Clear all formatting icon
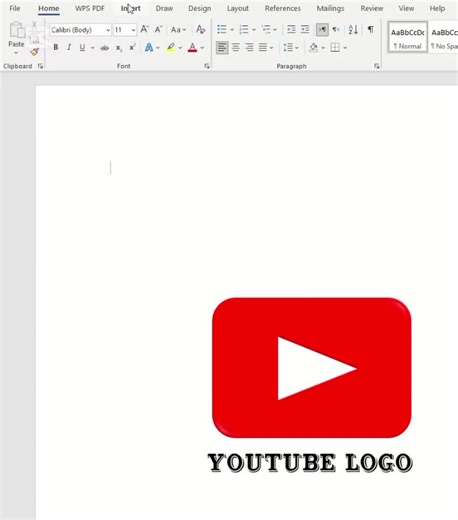 coord(200,30)
